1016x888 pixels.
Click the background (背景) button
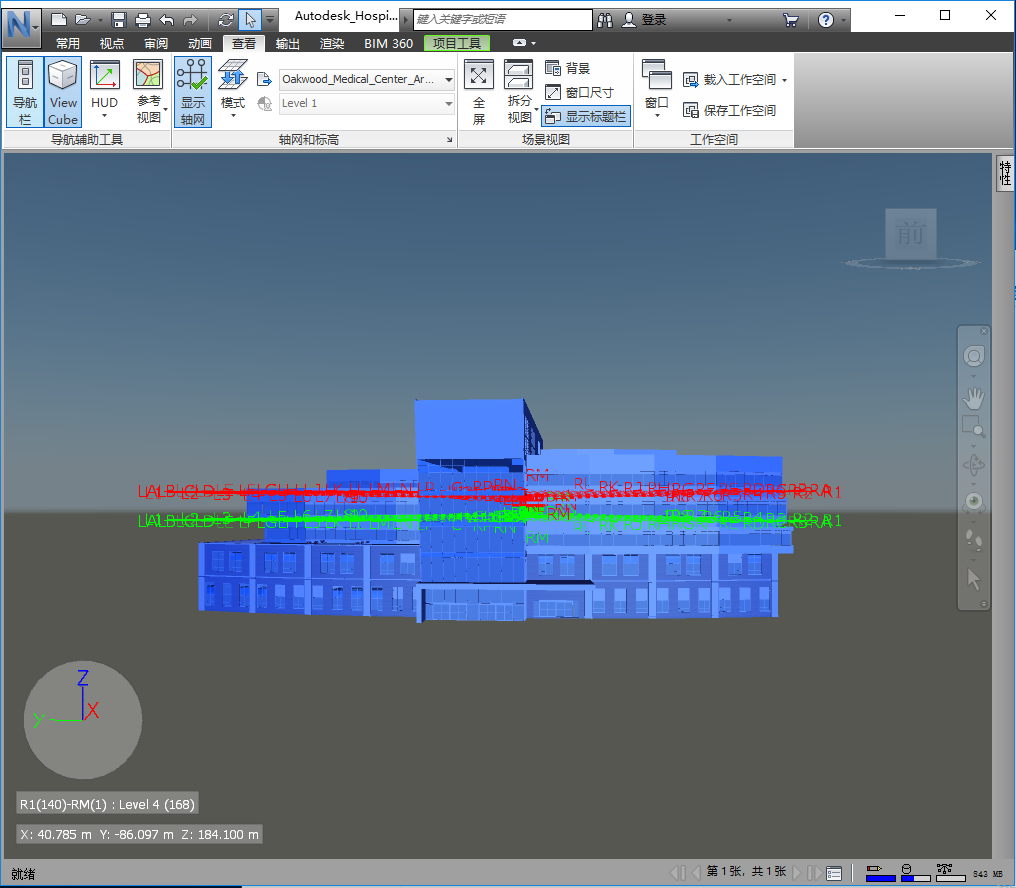(x=568, y=68)
